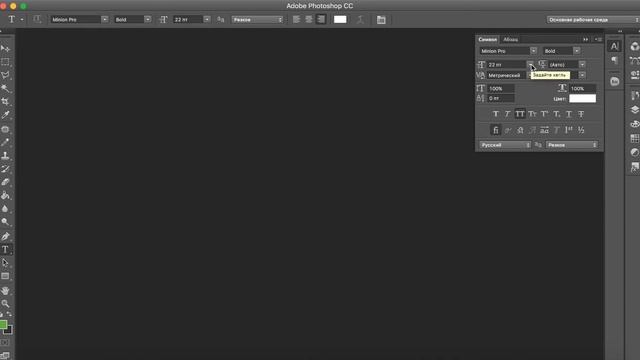Toggle Faux Italic in Character panel
This screenshot has height=360, width=640.
coord(507,114)
